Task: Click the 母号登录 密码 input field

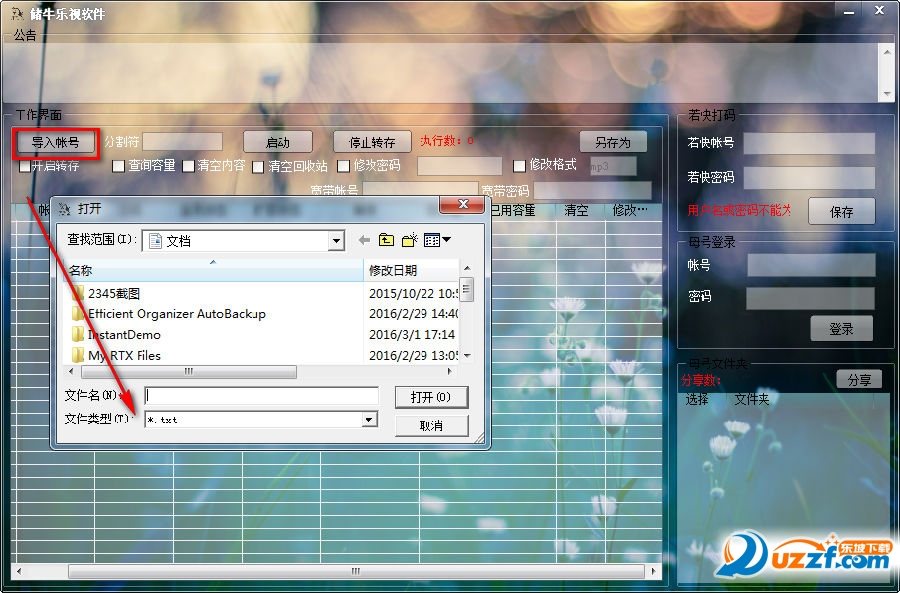Action: 810,299
